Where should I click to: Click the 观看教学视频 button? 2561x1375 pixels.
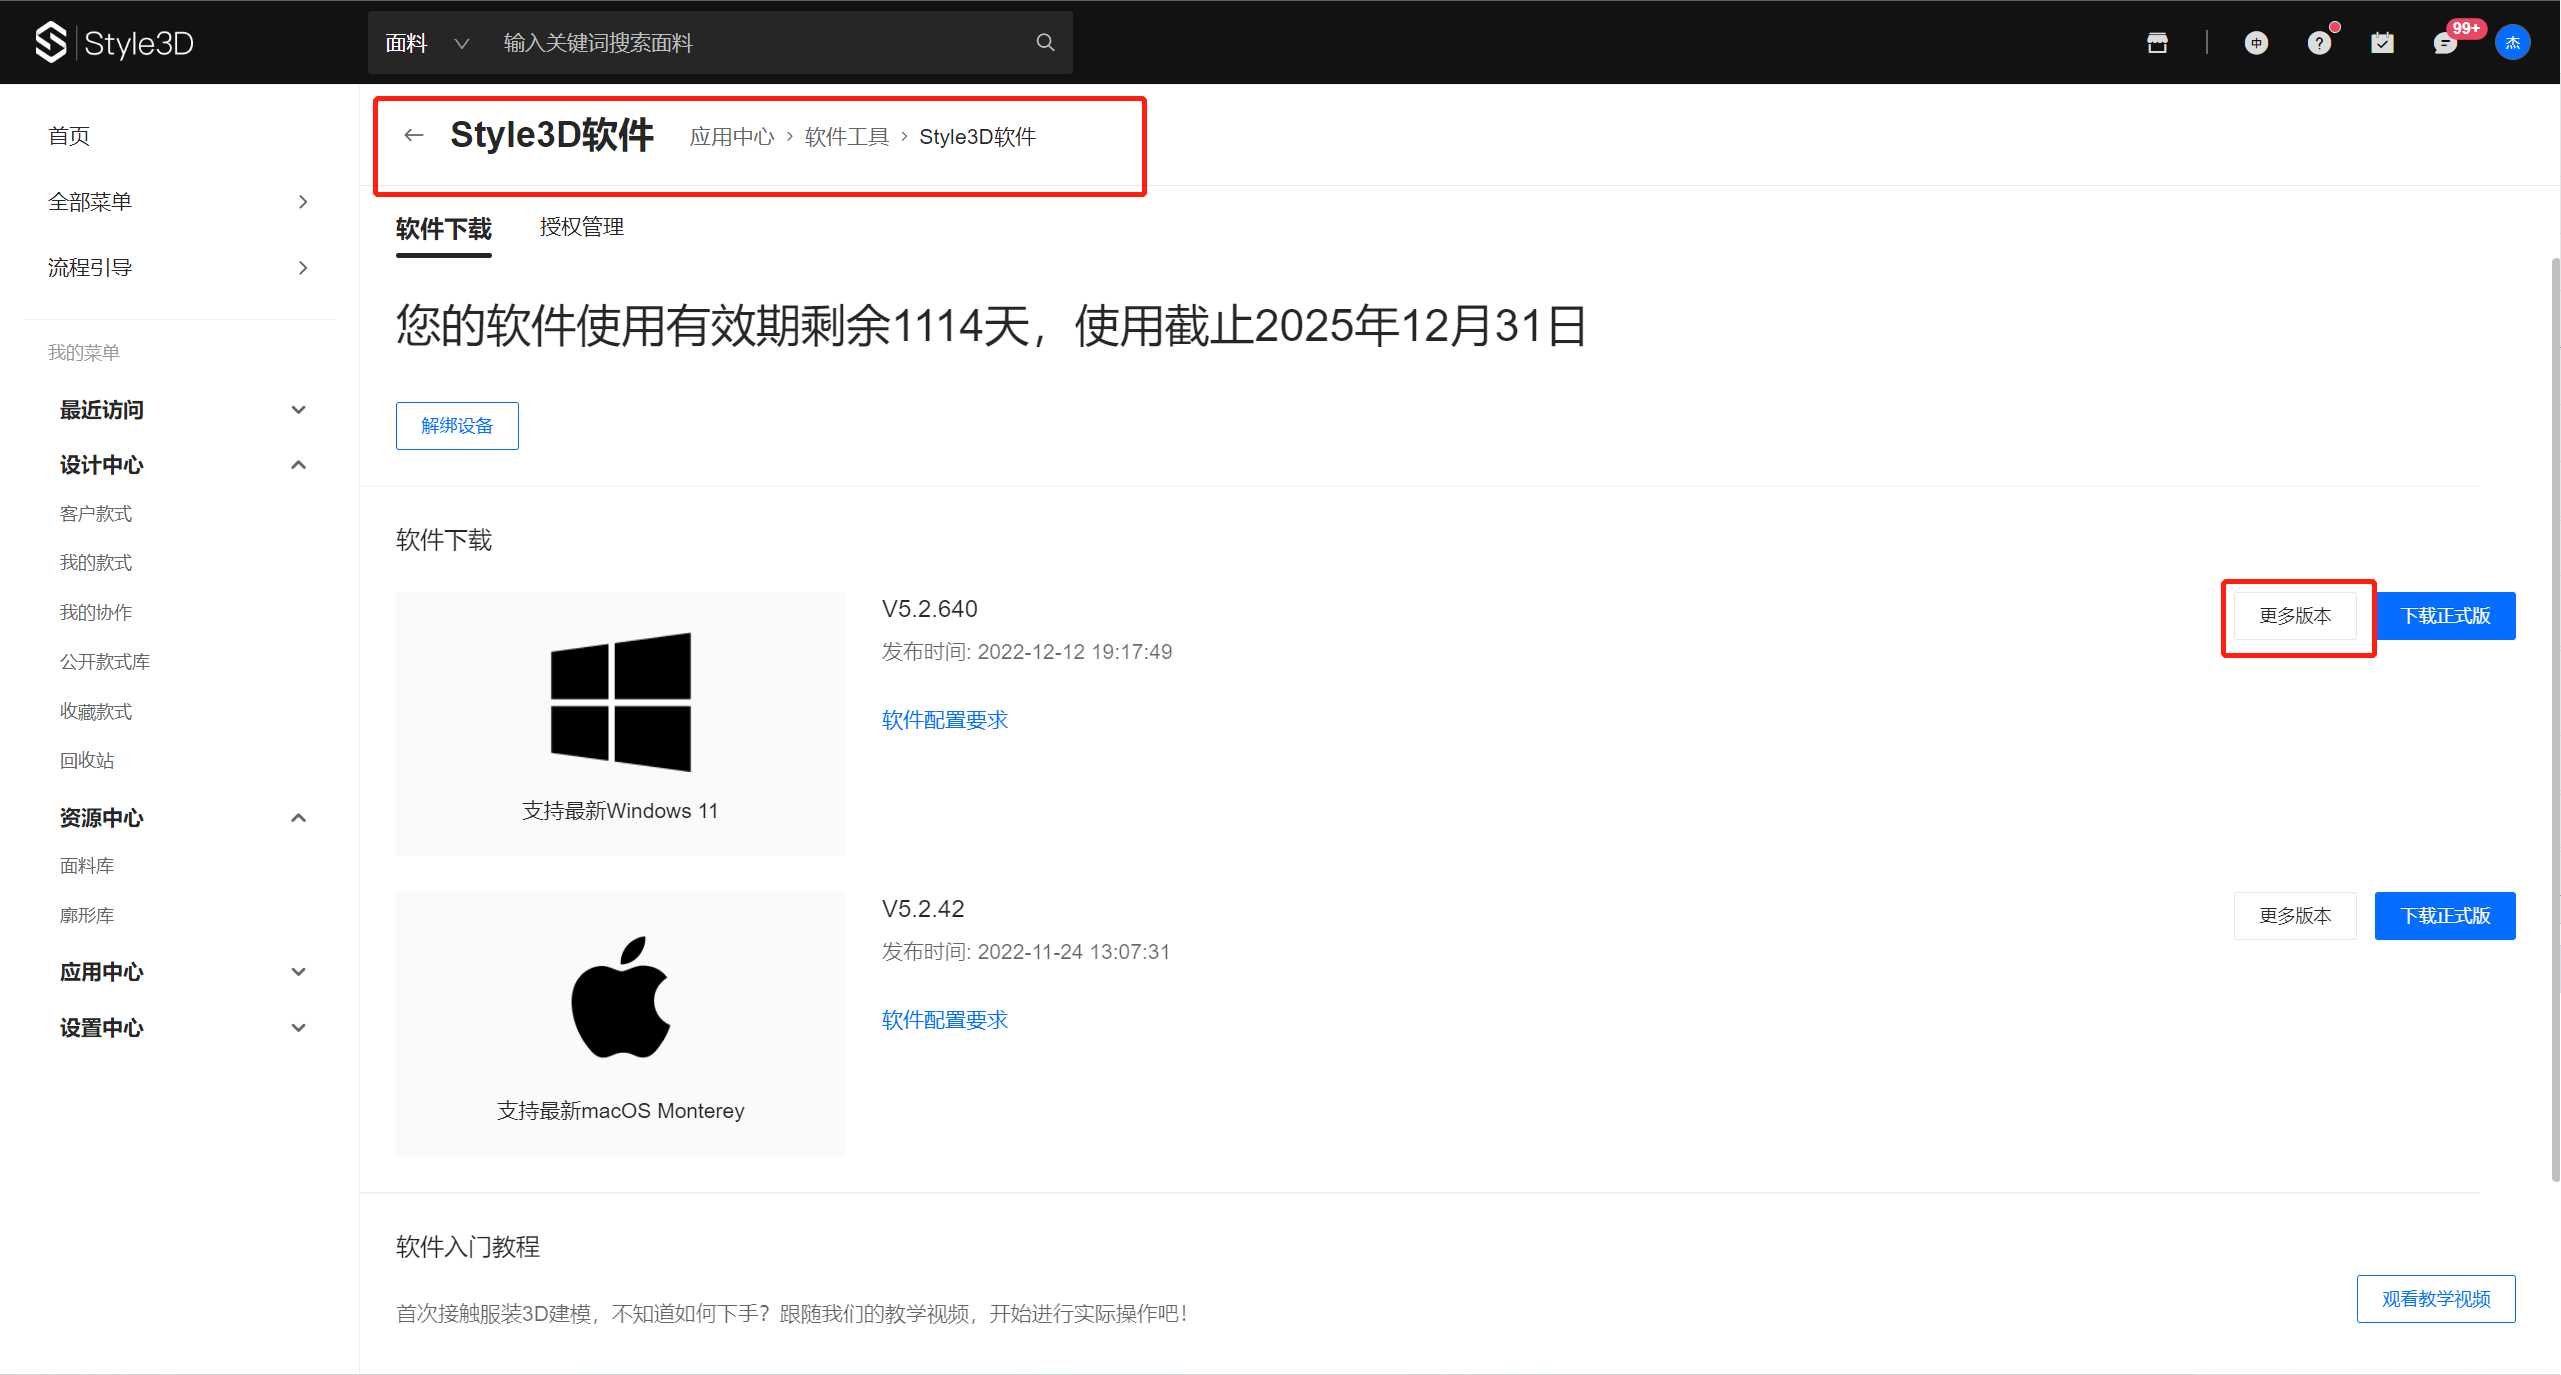point(2436,1299)
